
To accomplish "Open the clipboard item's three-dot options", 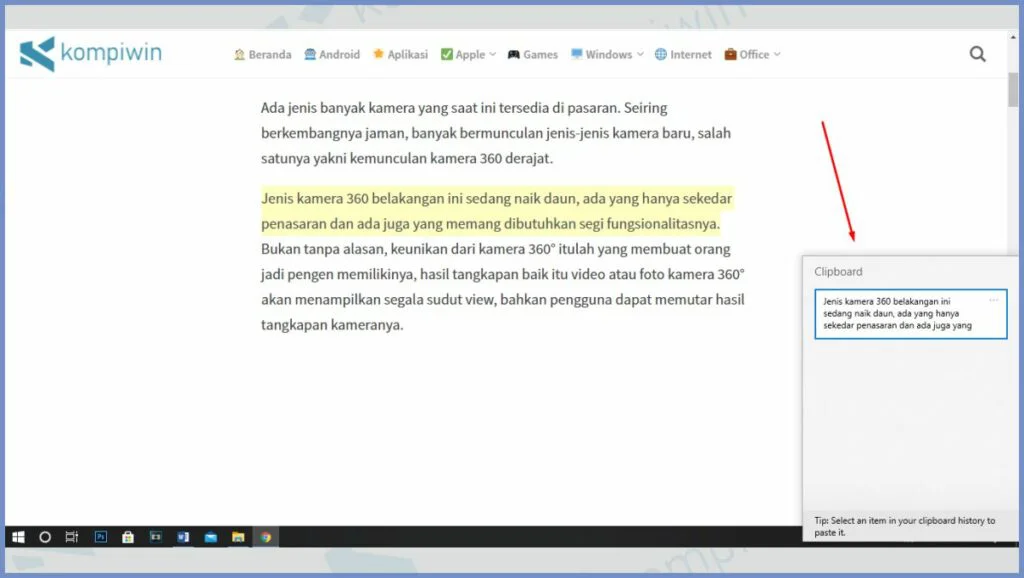I will 993,300.
